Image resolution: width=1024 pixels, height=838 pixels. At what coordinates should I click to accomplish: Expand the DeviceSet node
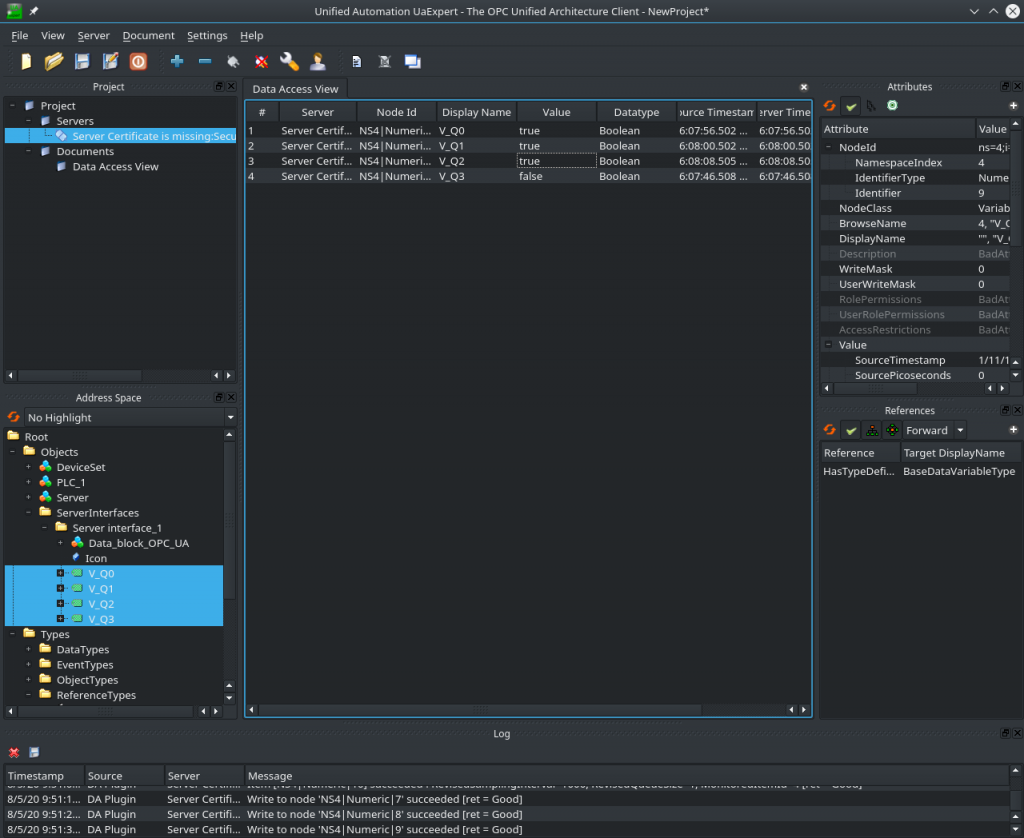[x=28, y=467]
